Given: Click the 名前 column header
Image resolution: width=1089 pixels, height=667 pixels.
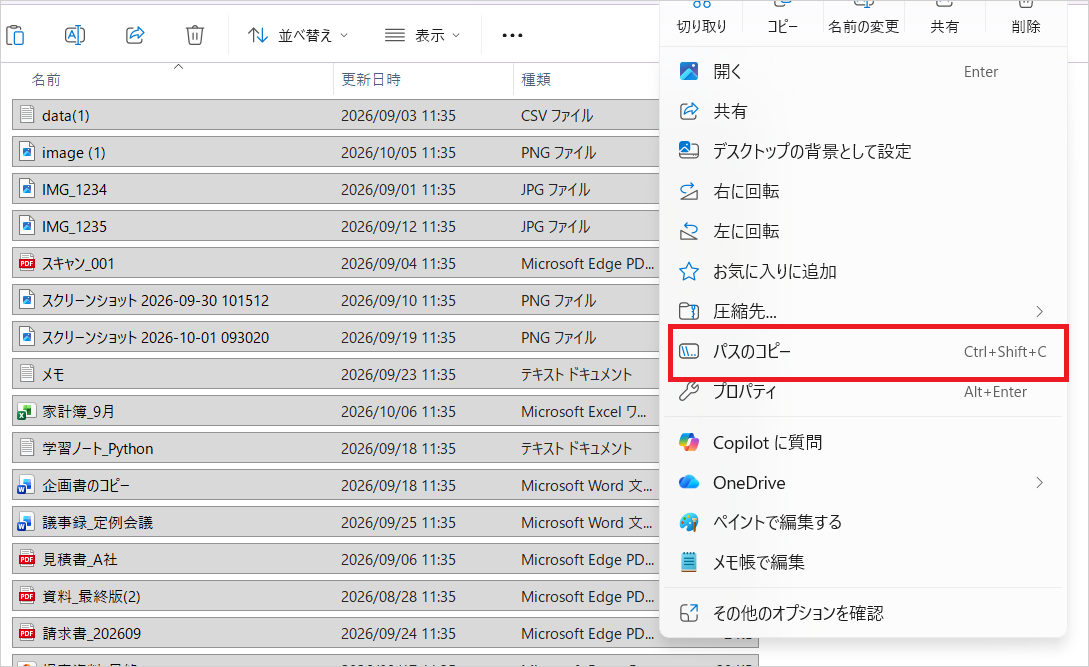Looking at the screenshot, I should pos(46,80).
